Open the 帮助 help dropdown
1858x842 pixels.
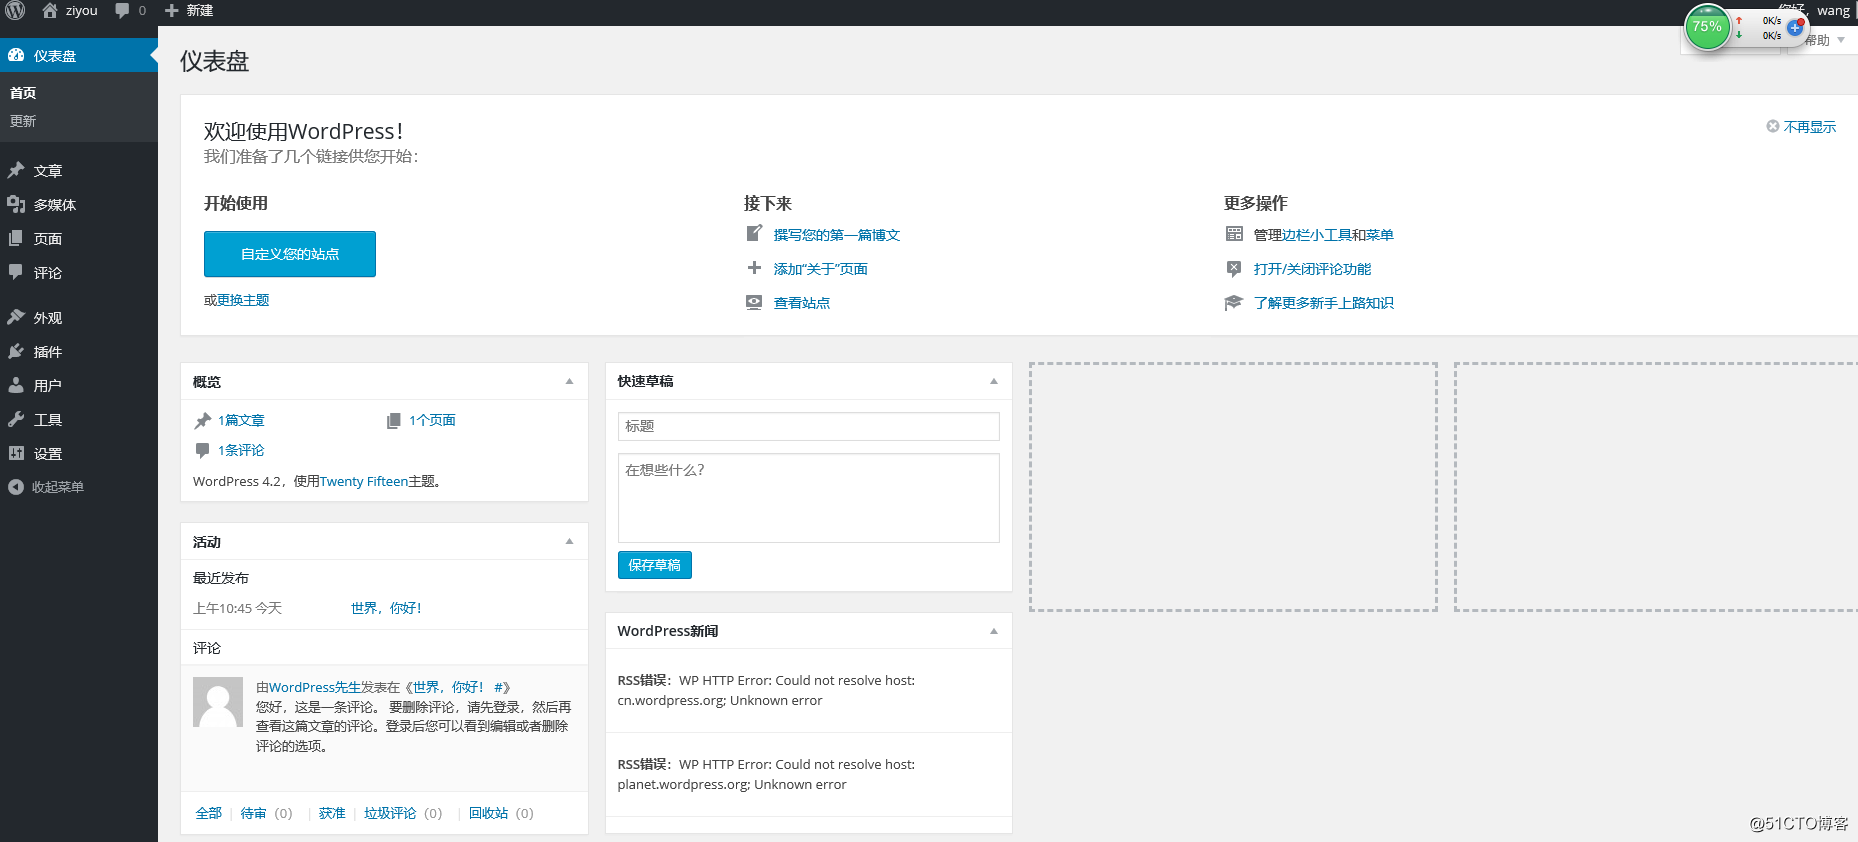1824,41
